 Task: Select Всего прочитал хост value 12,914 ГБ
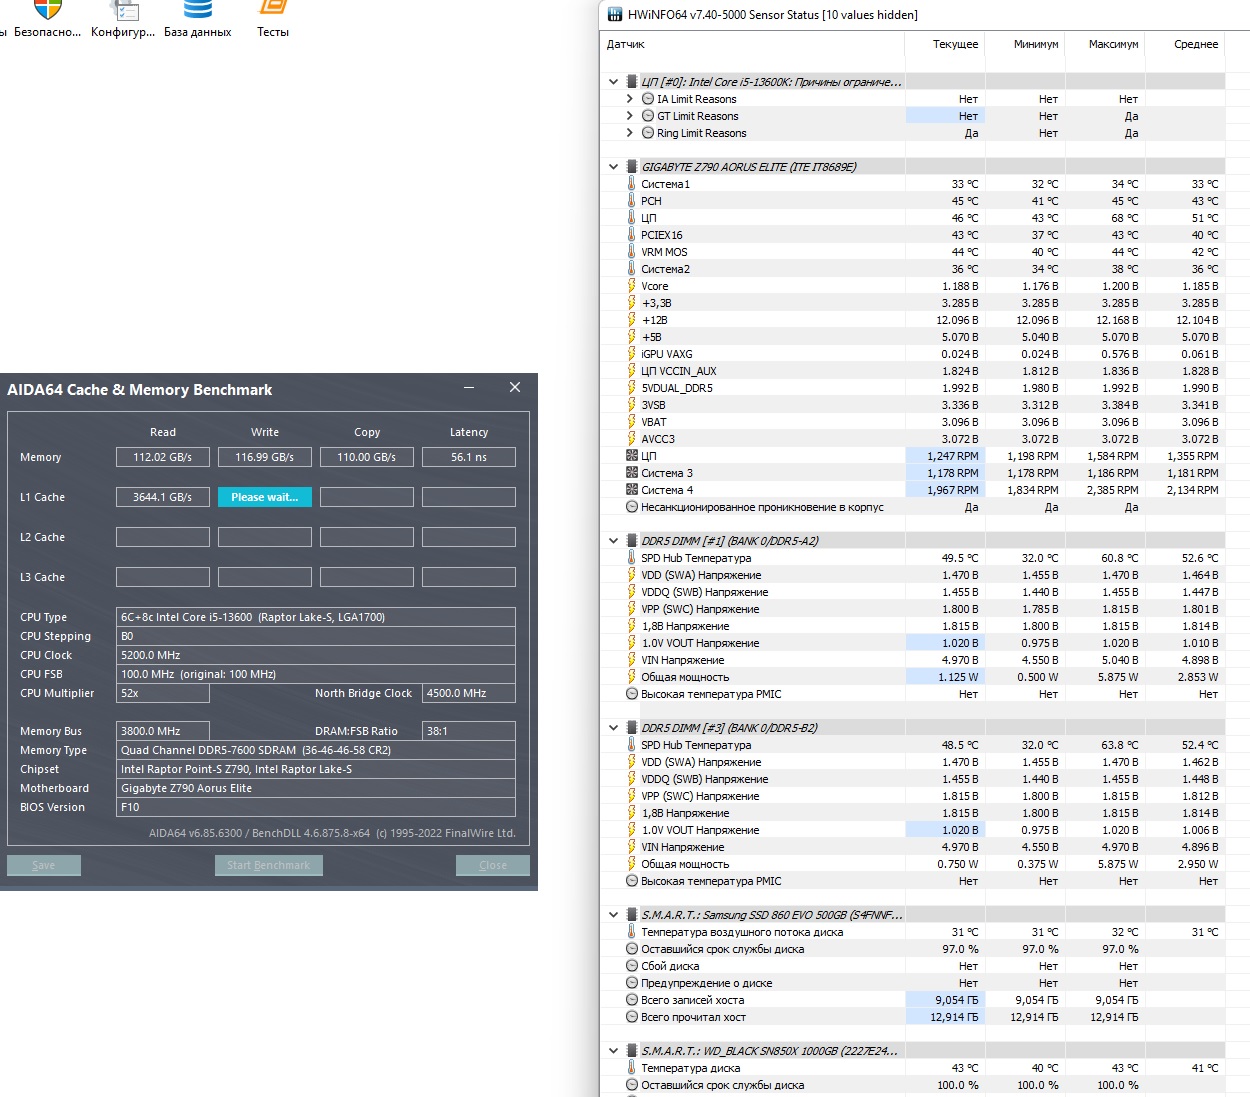tap(954, 1017)
